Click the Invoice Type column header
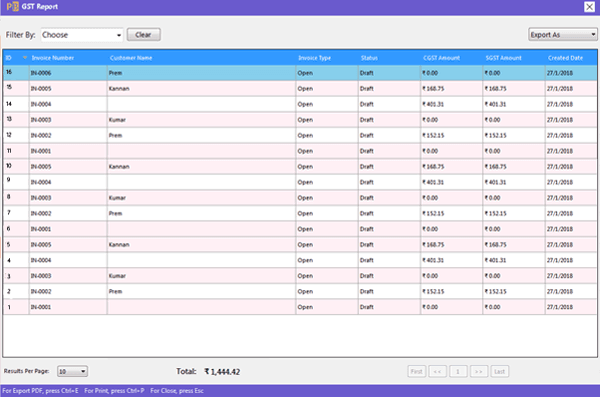Image resolution: width=600 pixels, height=397 pixels. click(315, 58)
